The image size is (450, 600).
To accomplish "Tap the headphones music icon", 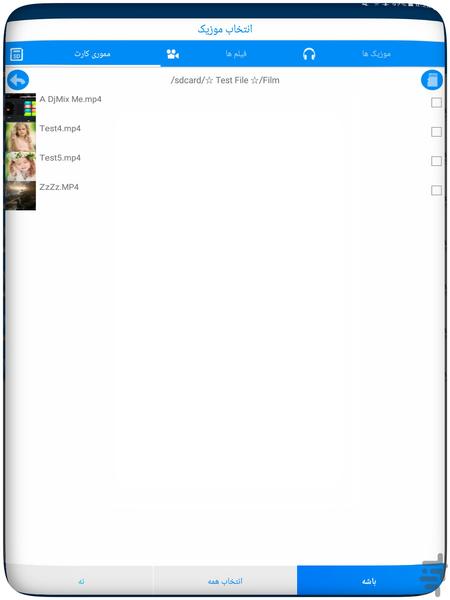I will (309, 54).
